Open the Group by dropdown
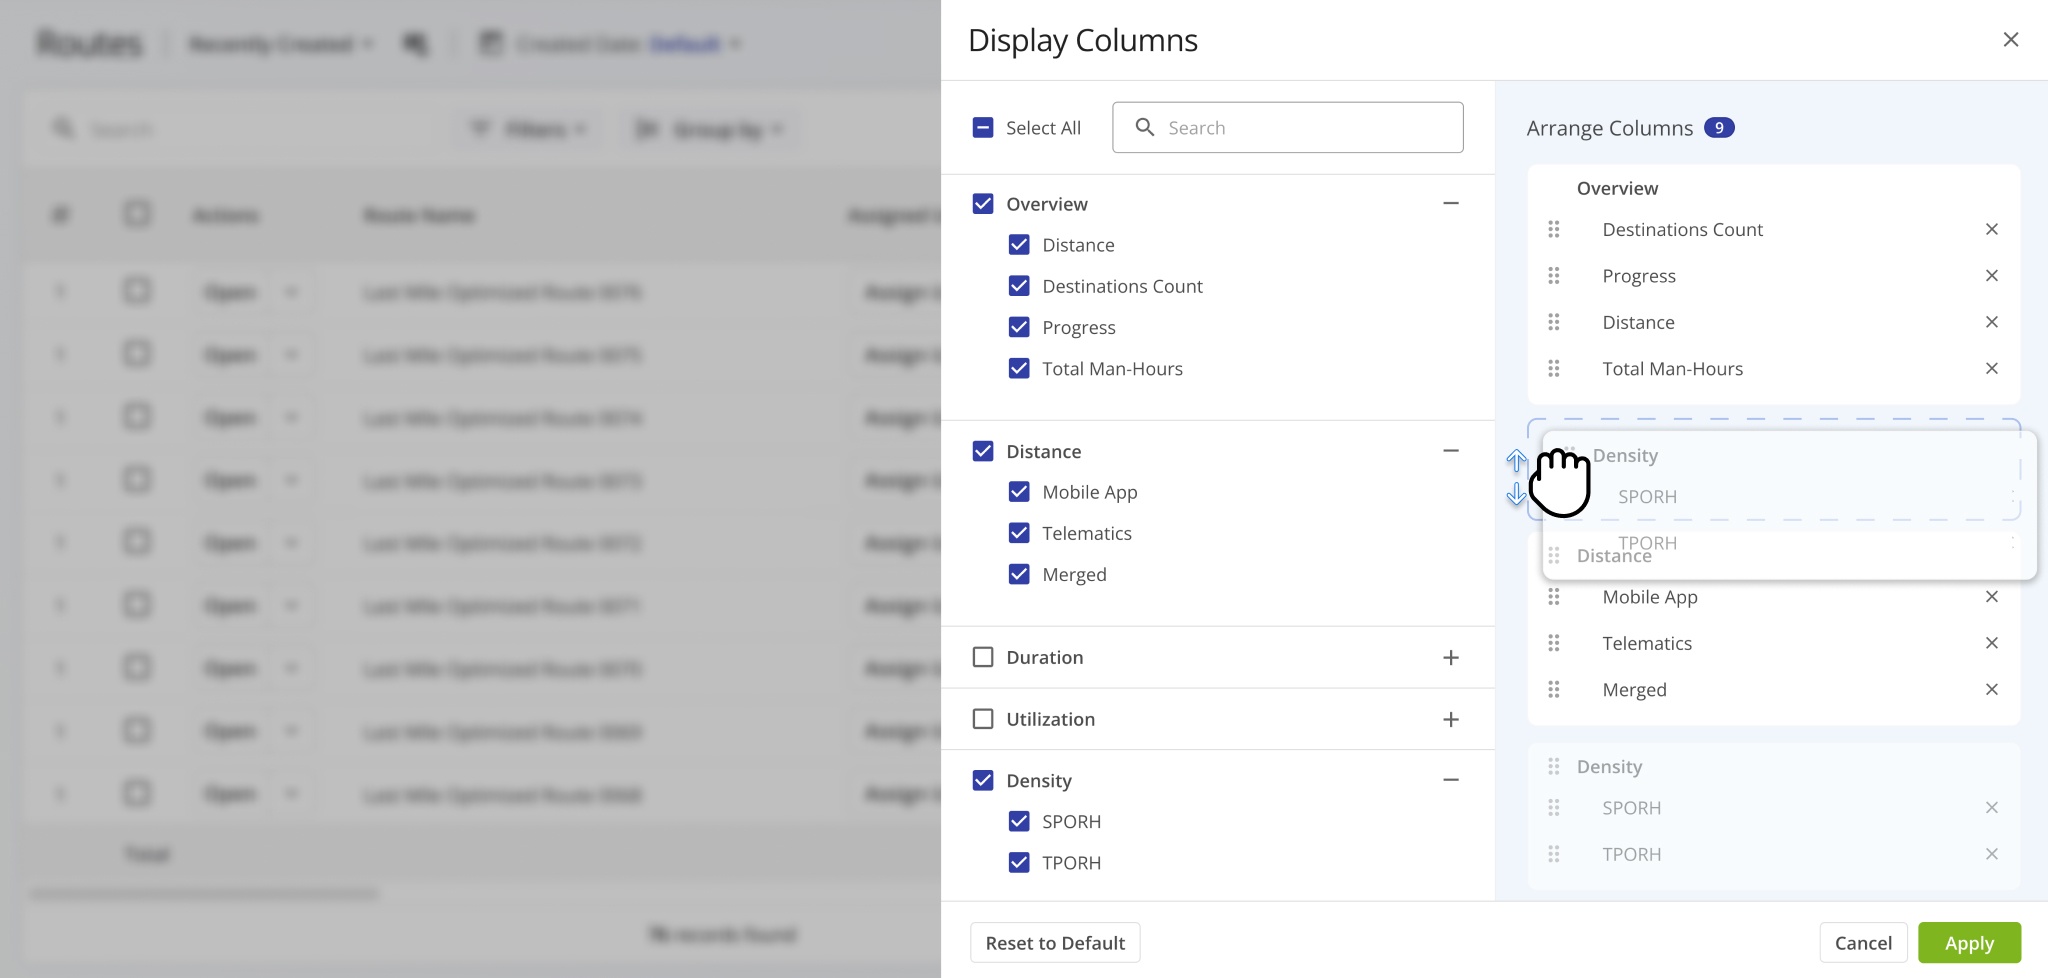 tap(710, 128)
